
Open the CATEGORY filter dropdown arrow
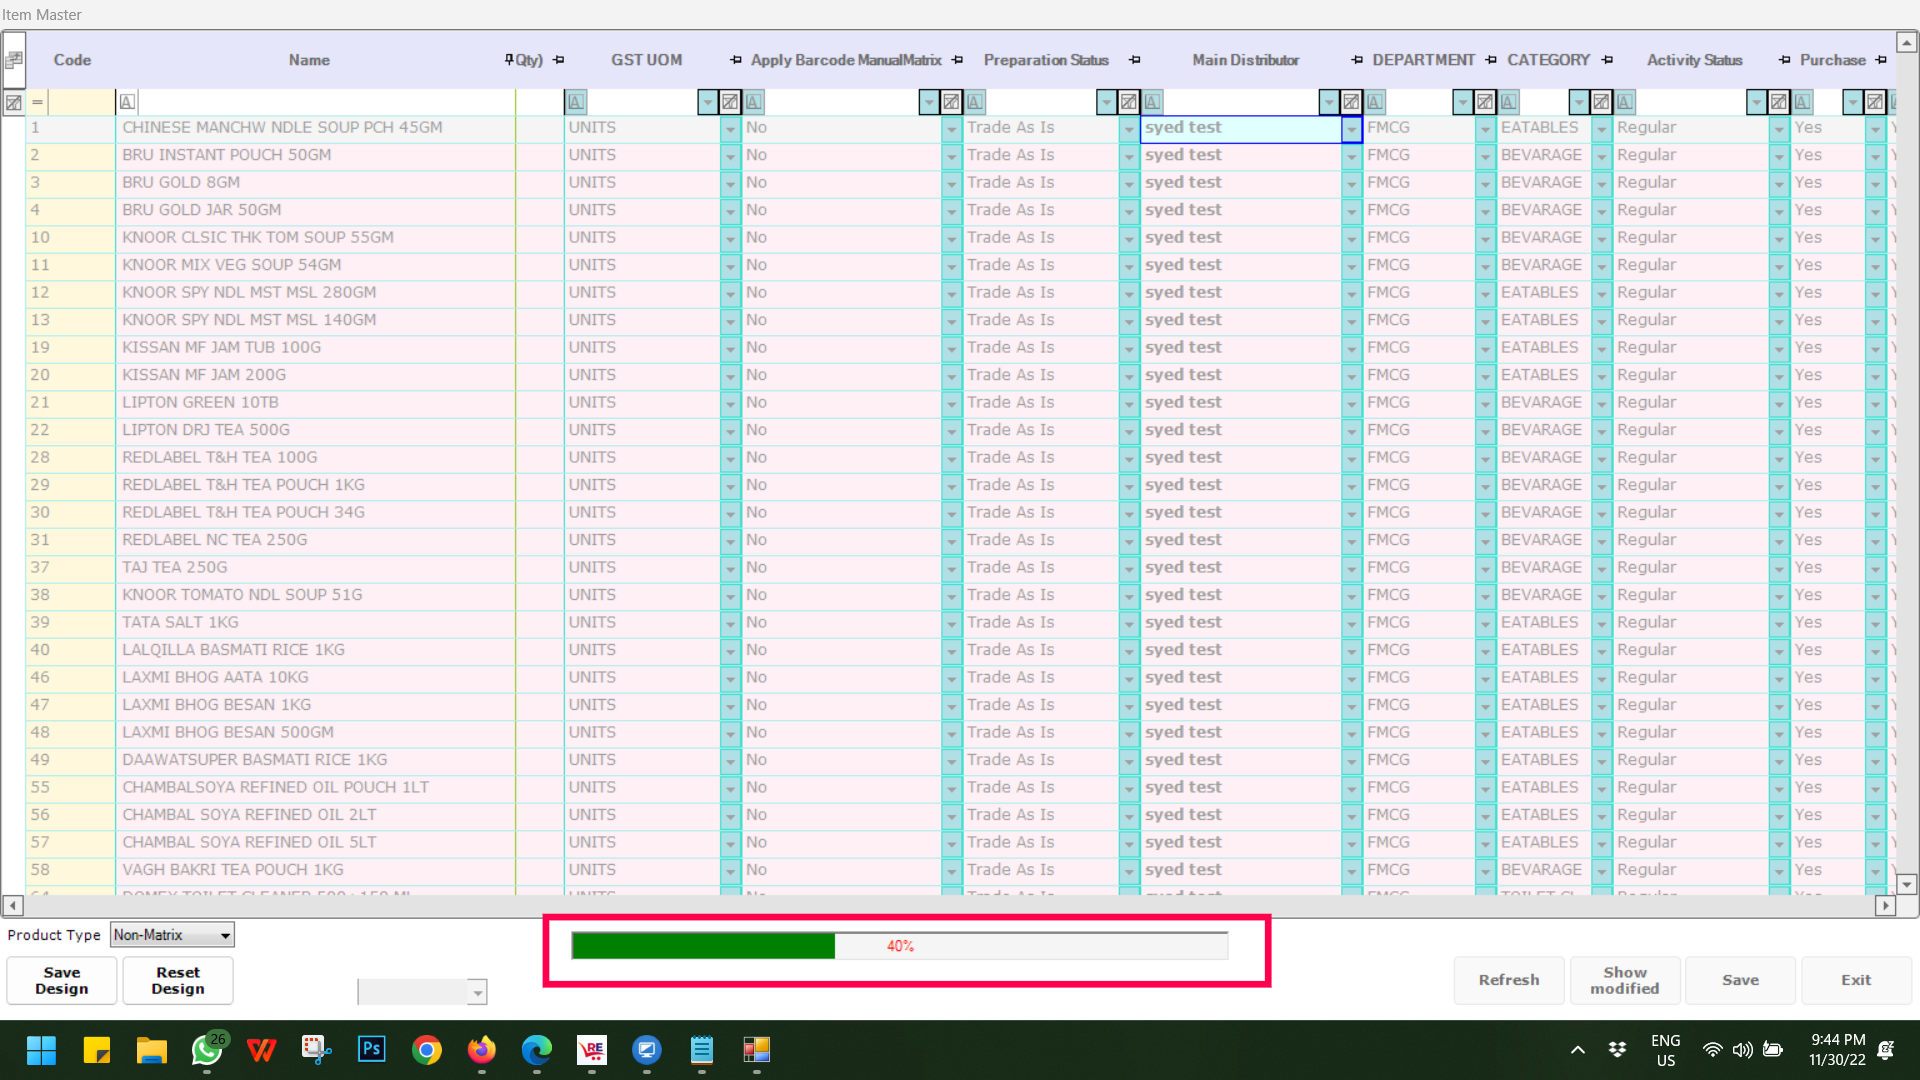(x=1578, y=102)
